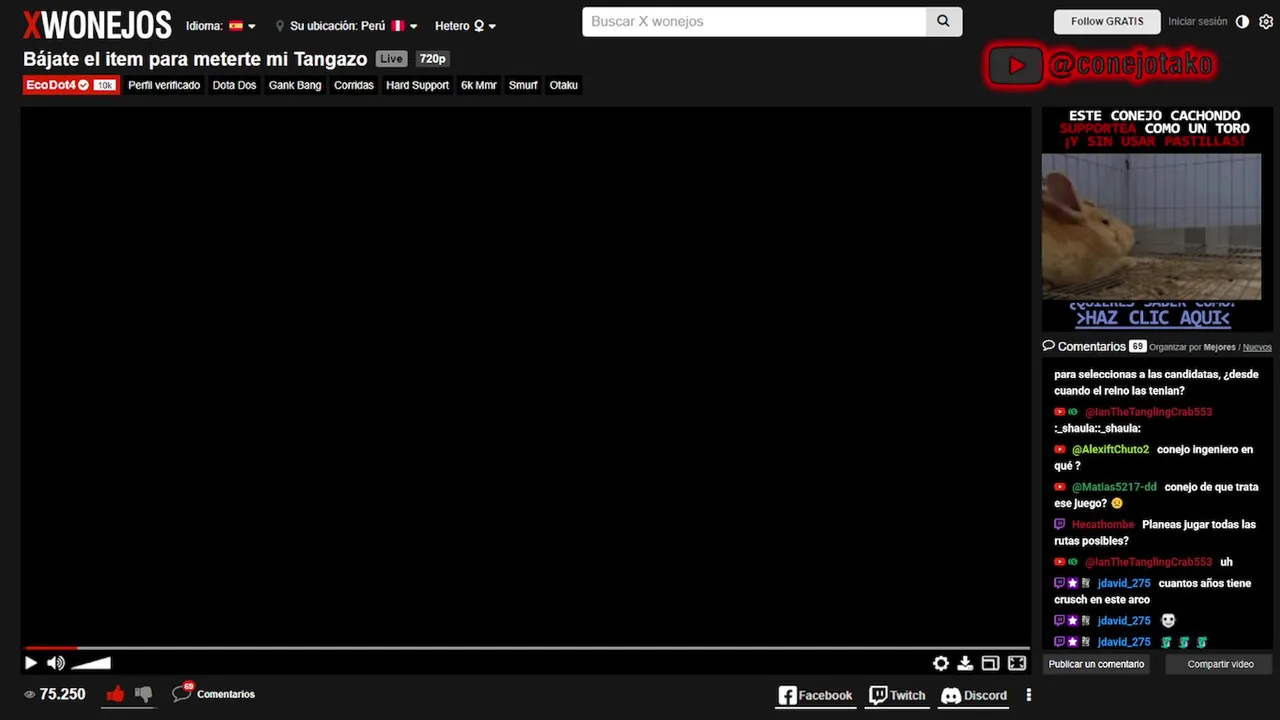This screenshot has width=1280, height=720.
Task: Click username Hecathombe in chat
Action: (1103, 525)
